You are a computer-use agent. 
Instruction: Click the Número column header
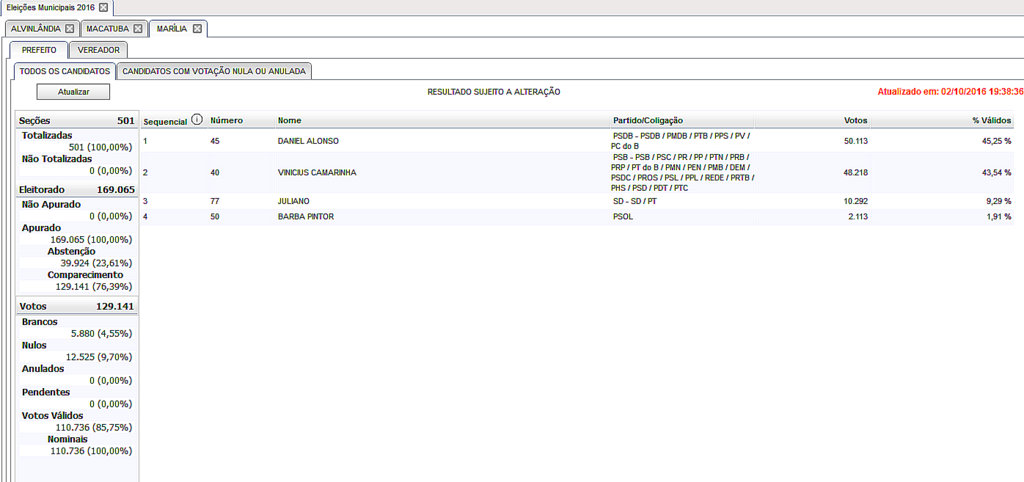click(x=226, y=120)
